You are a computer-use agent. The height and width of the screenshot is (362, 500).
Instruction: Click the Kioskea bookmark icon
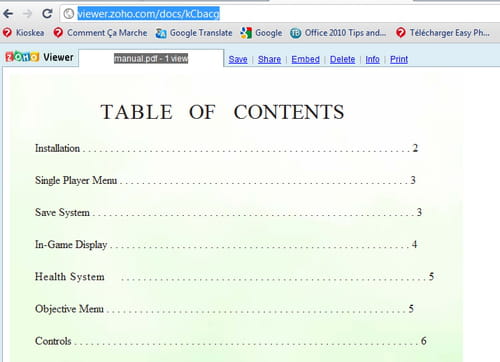coord(7,33)
